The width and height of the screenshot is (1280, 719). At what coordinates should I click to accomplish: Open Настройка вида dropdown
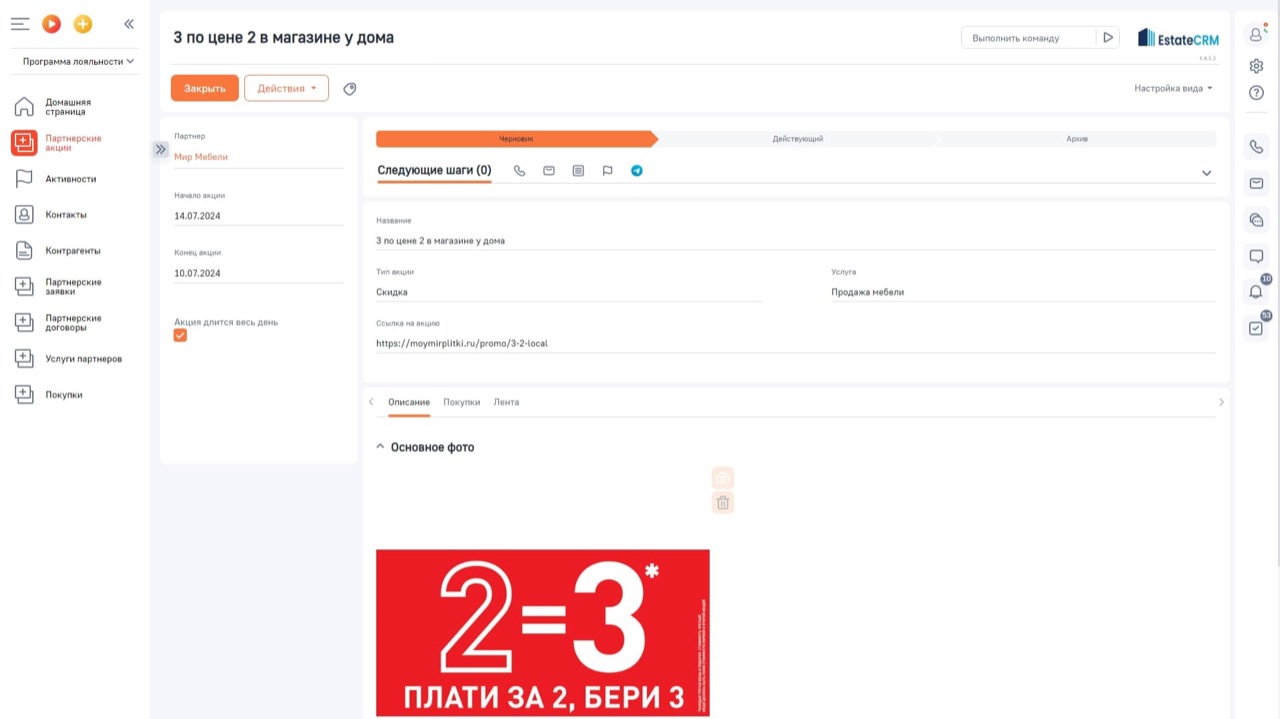(1173, 88)
